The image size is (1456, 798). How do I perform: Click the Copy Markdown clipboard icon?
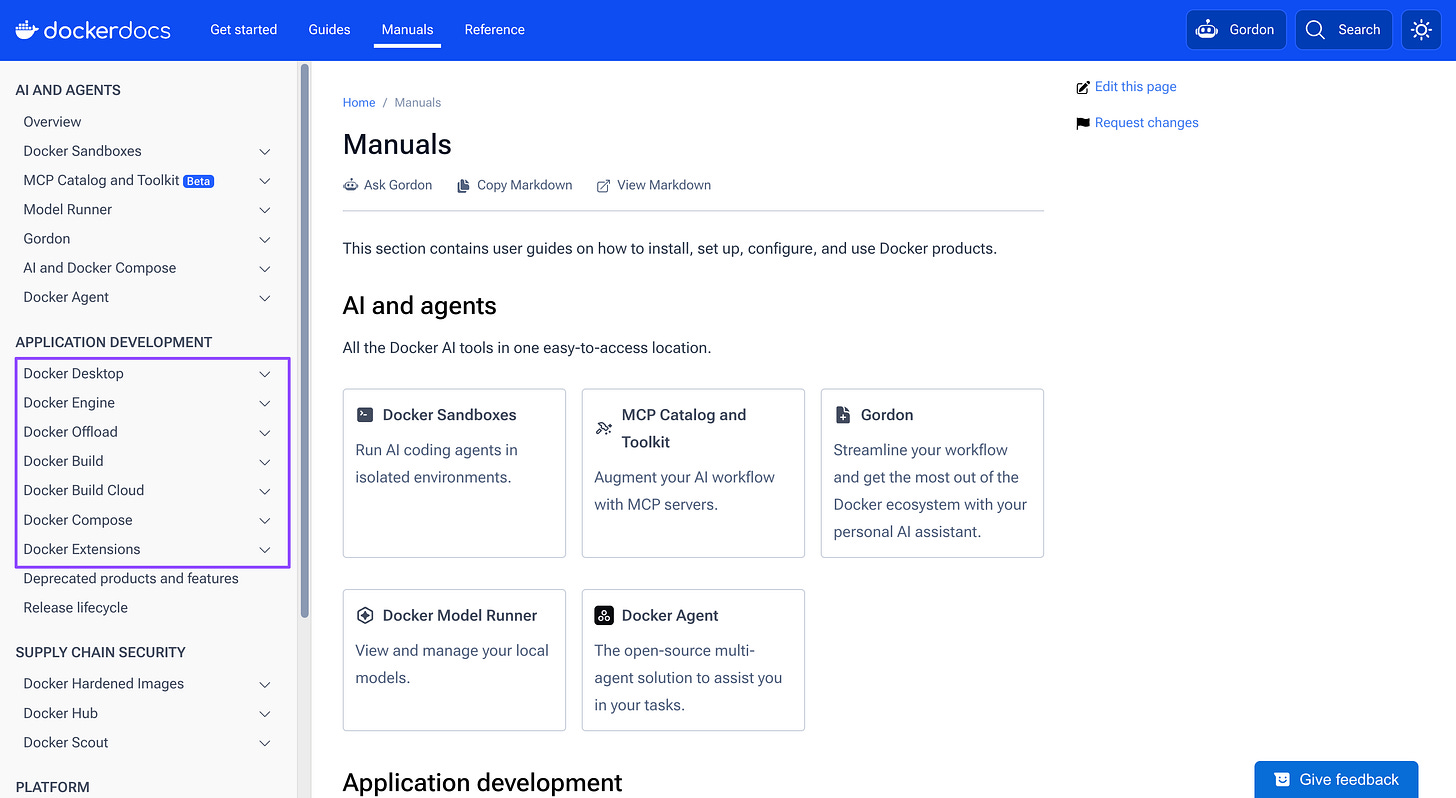tap(463, 185)
